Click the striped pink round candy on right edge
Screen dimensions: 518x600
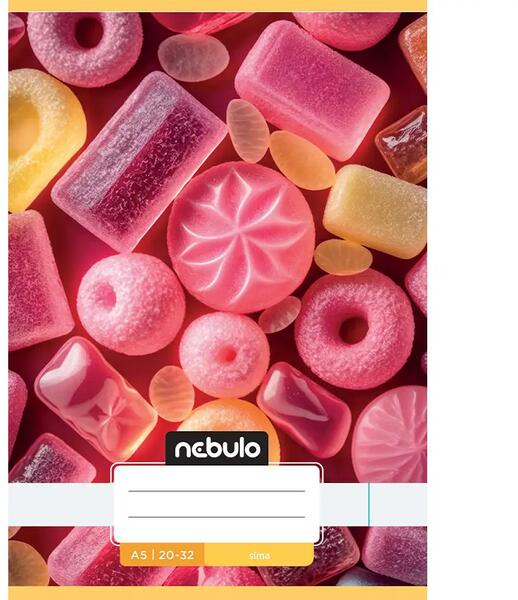coord(389,434)
